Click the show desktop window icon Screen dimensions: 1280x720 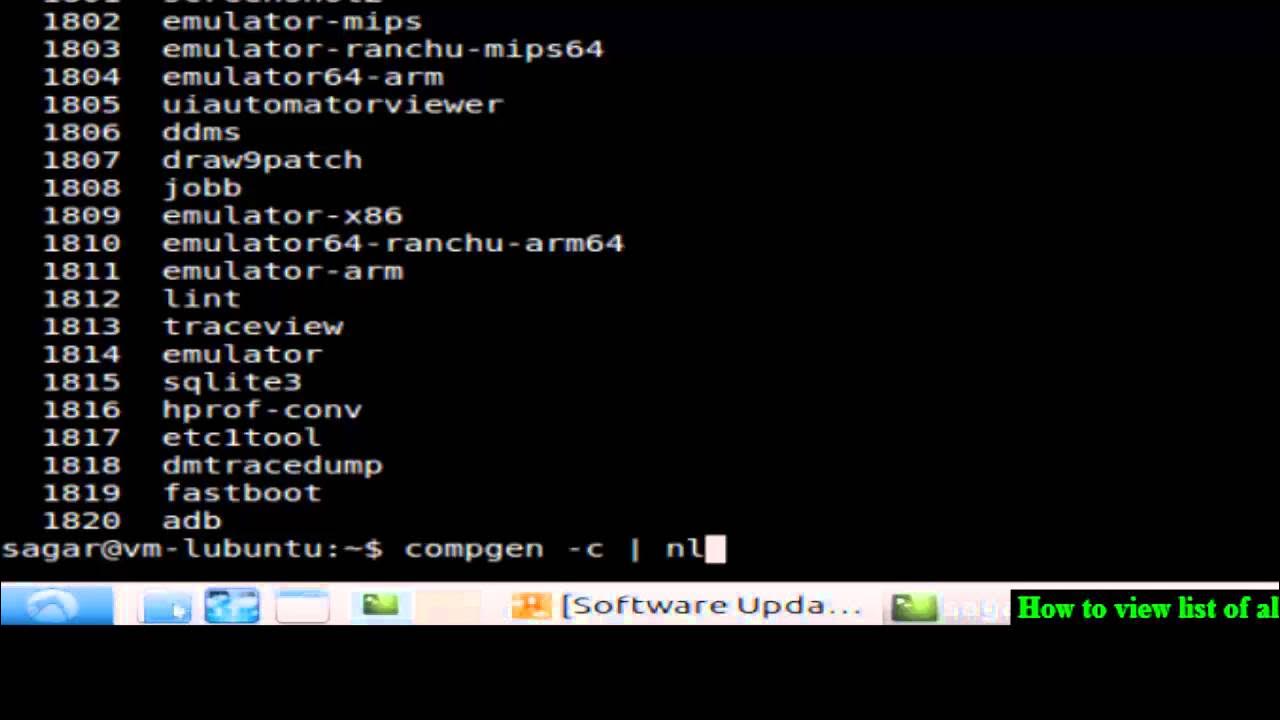(302, 606)
